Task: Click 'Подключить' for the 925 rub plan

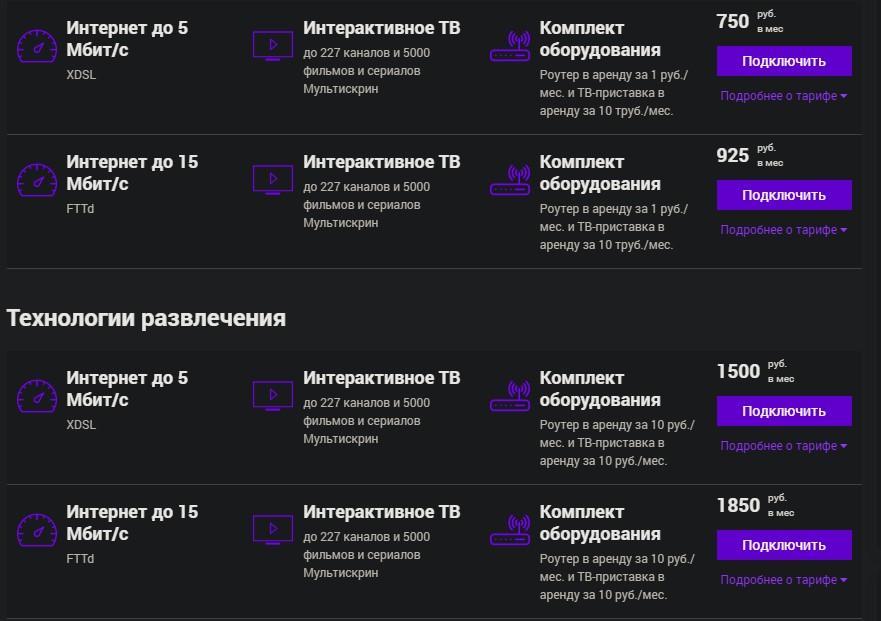Action: [784, 195]
